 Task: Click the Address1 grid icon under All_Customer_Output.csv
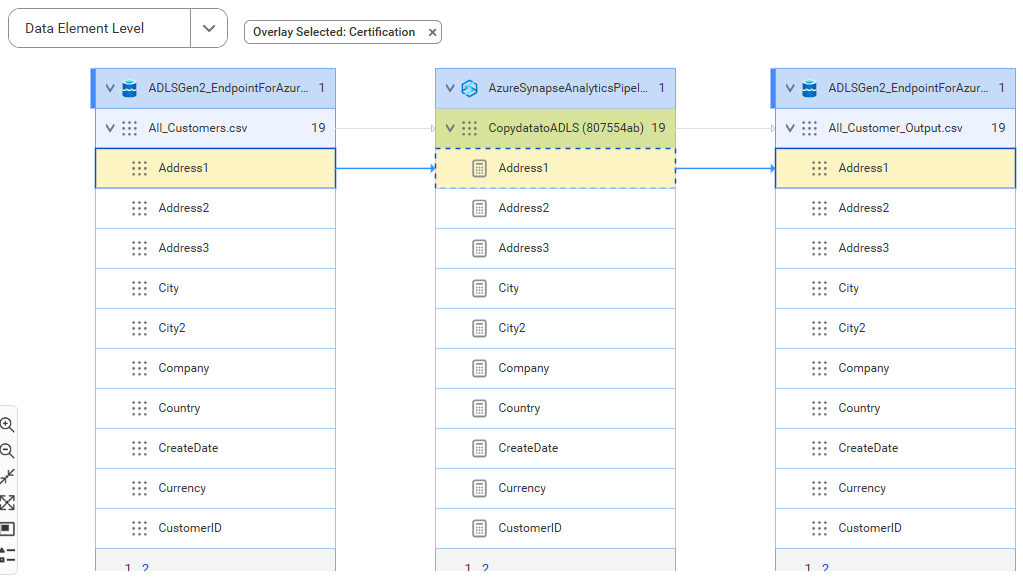point(819,168)
